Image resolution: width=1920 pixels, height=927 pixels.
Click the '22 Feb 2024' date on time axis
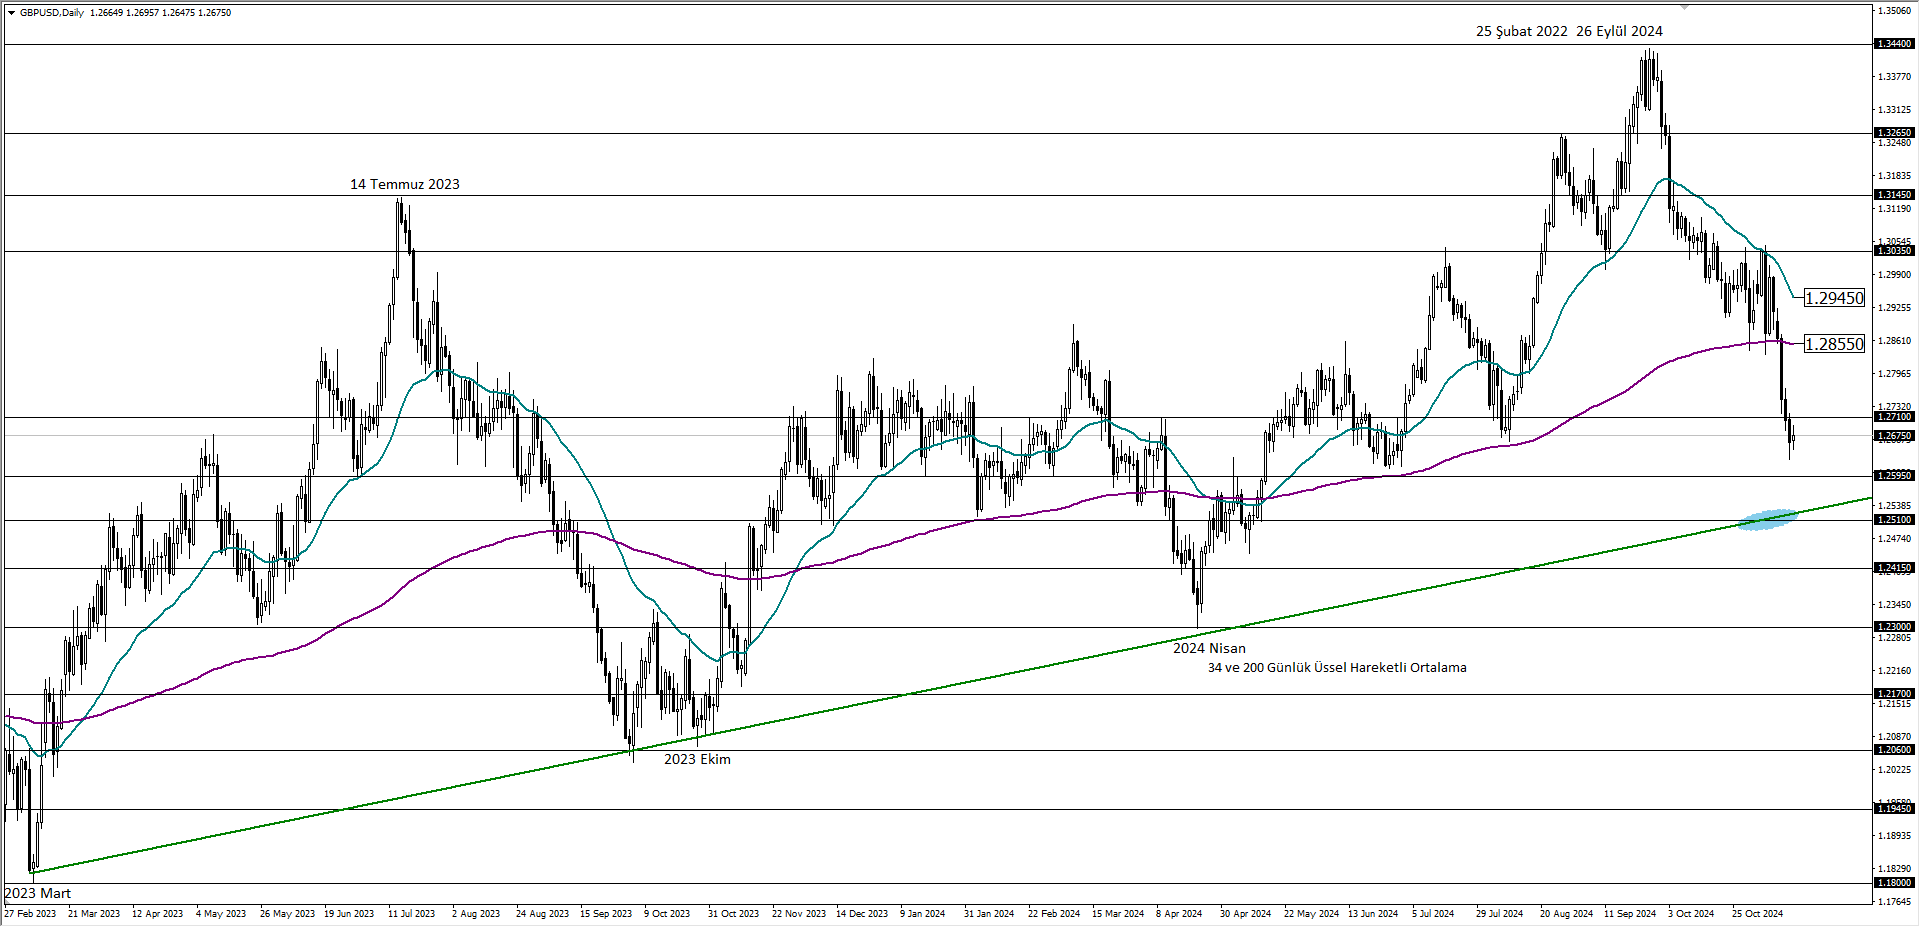[1054, 914]
